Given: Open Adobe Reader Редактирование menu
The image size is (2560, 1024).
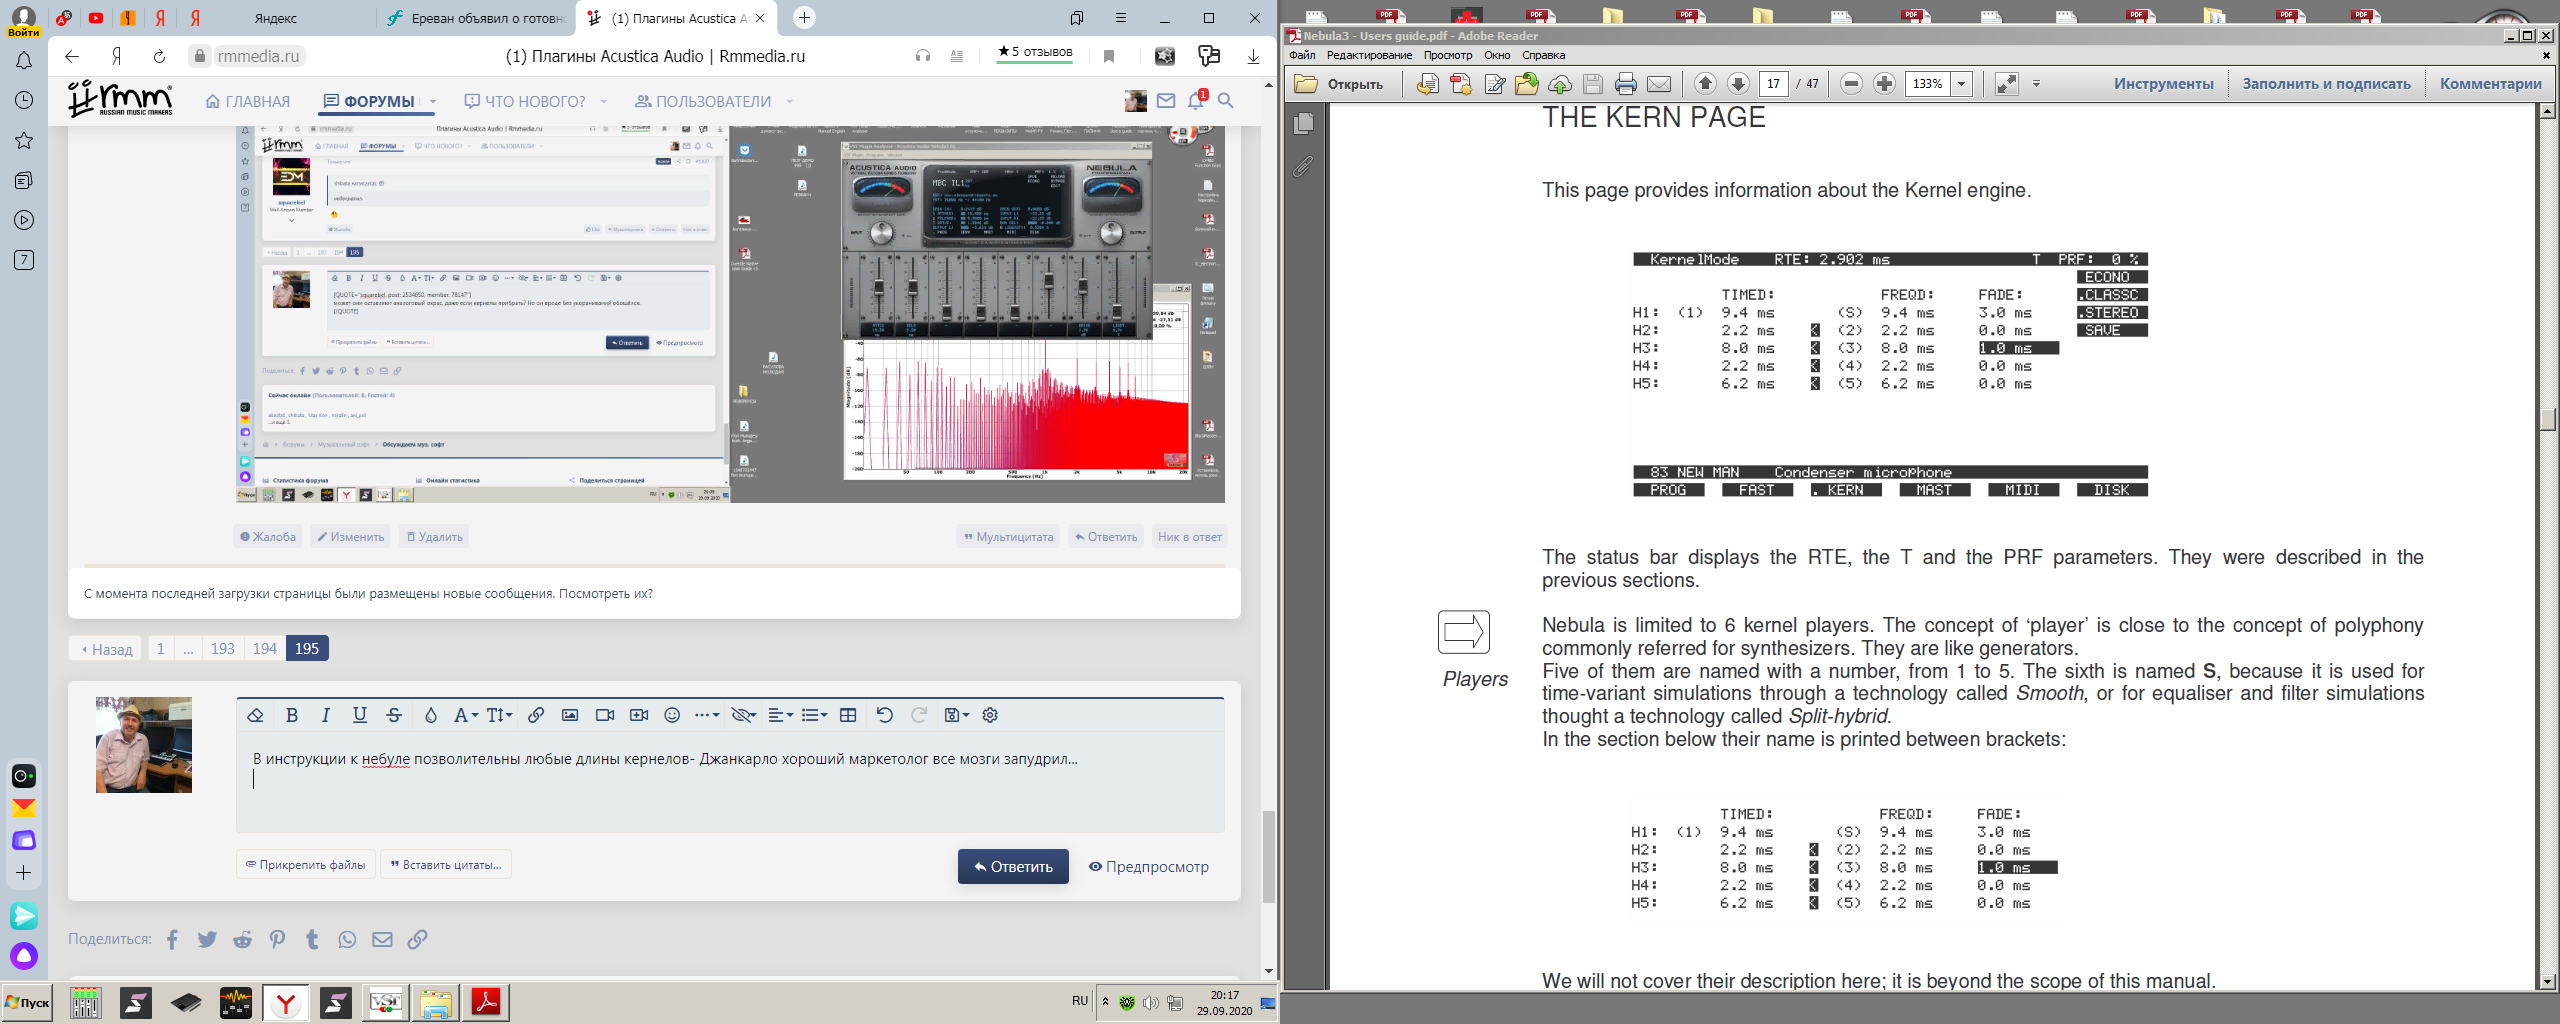Looking at the screenshot, I should [x=1369, y=55].
